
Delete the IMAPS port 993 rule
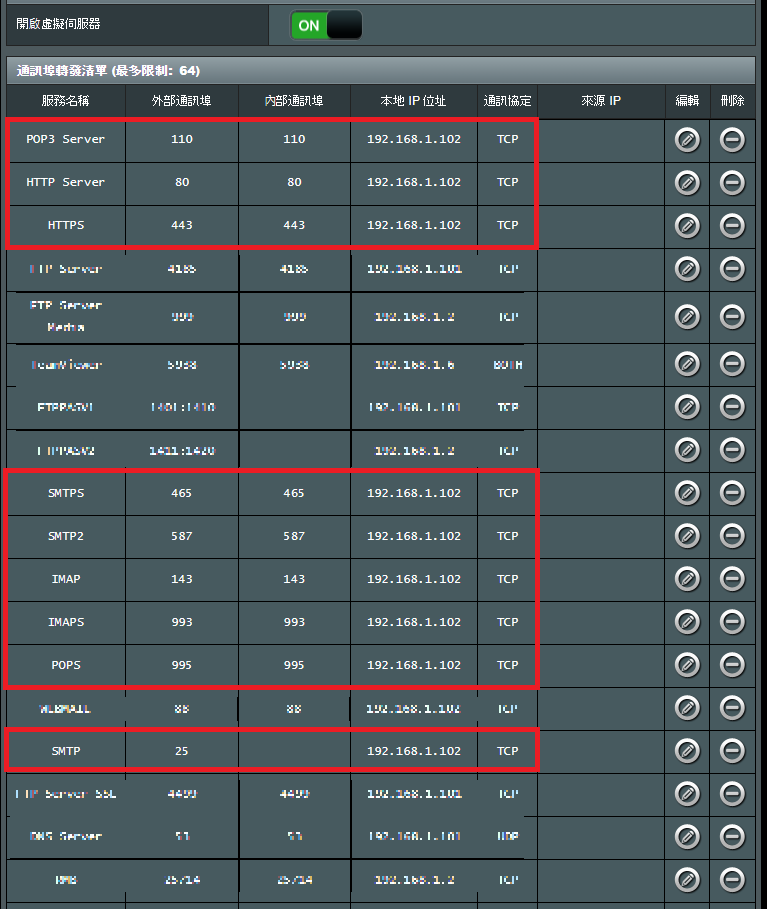point(732,622)
